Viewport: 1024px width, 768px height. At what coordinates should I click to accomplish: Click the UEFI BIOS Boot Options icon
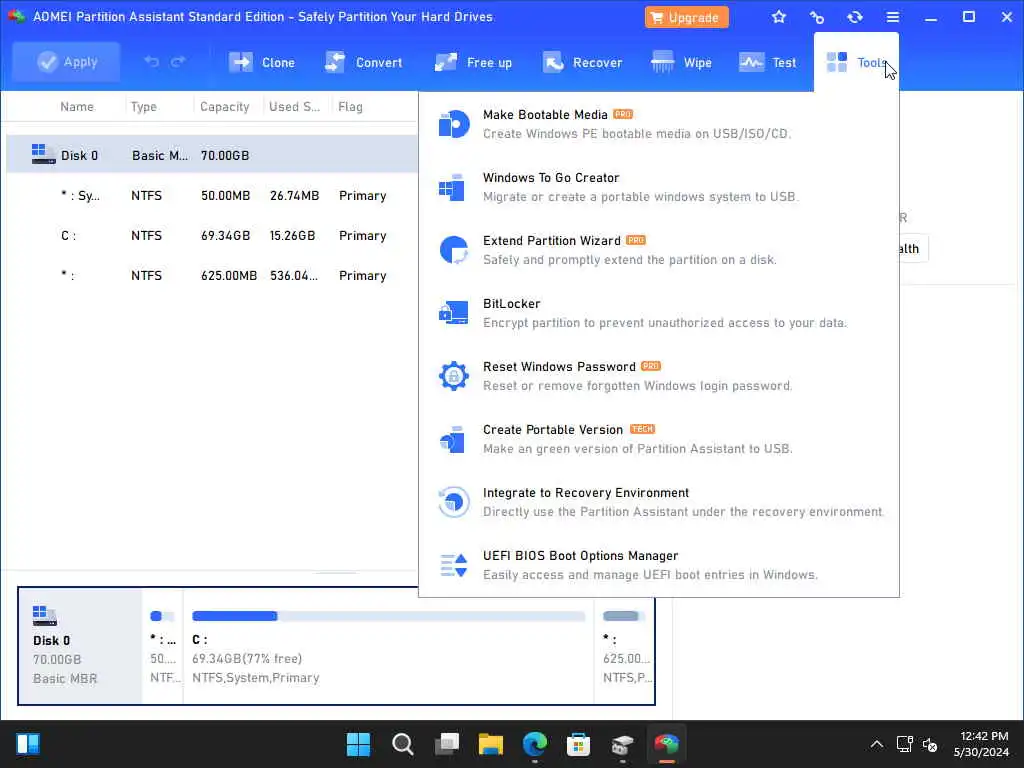454,566
